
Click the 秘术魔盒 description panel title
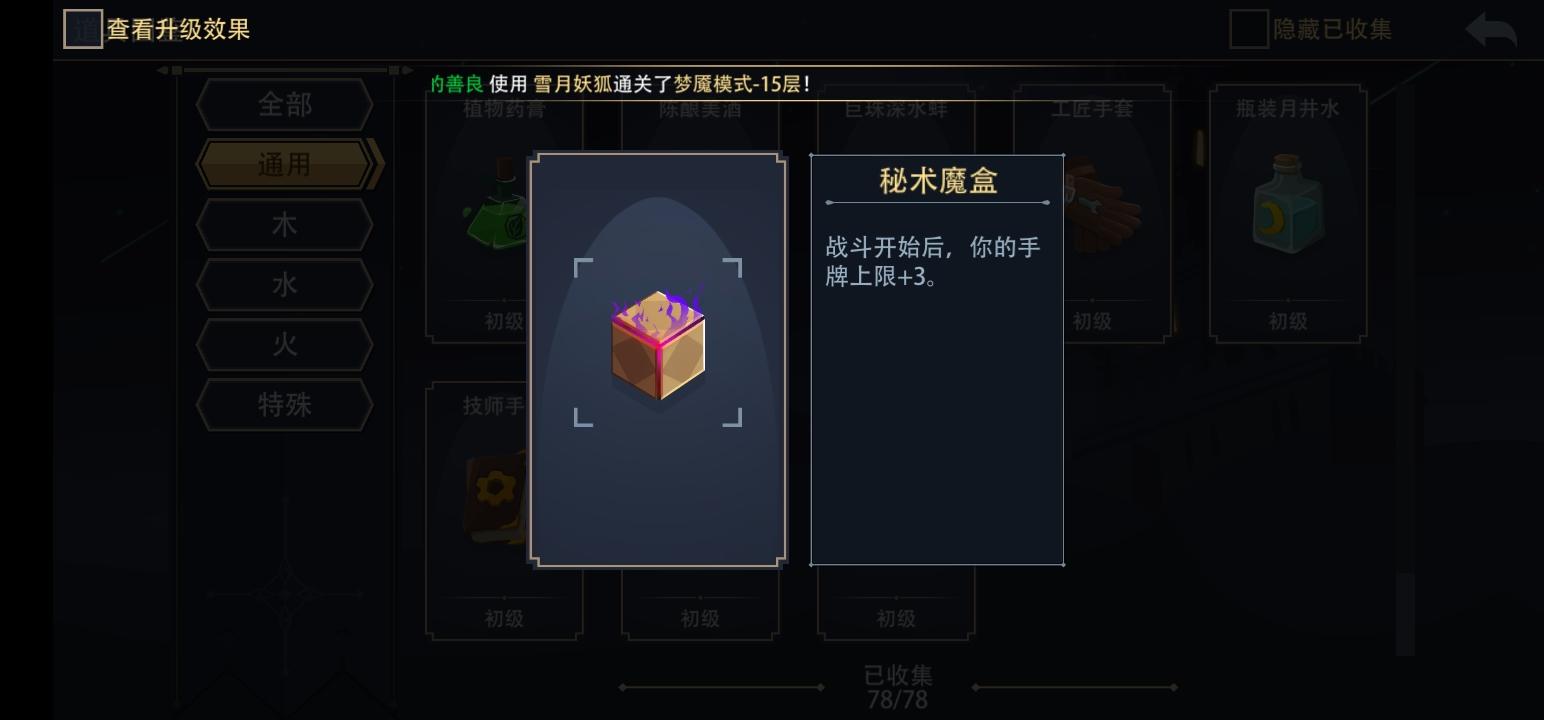point(938,181)
